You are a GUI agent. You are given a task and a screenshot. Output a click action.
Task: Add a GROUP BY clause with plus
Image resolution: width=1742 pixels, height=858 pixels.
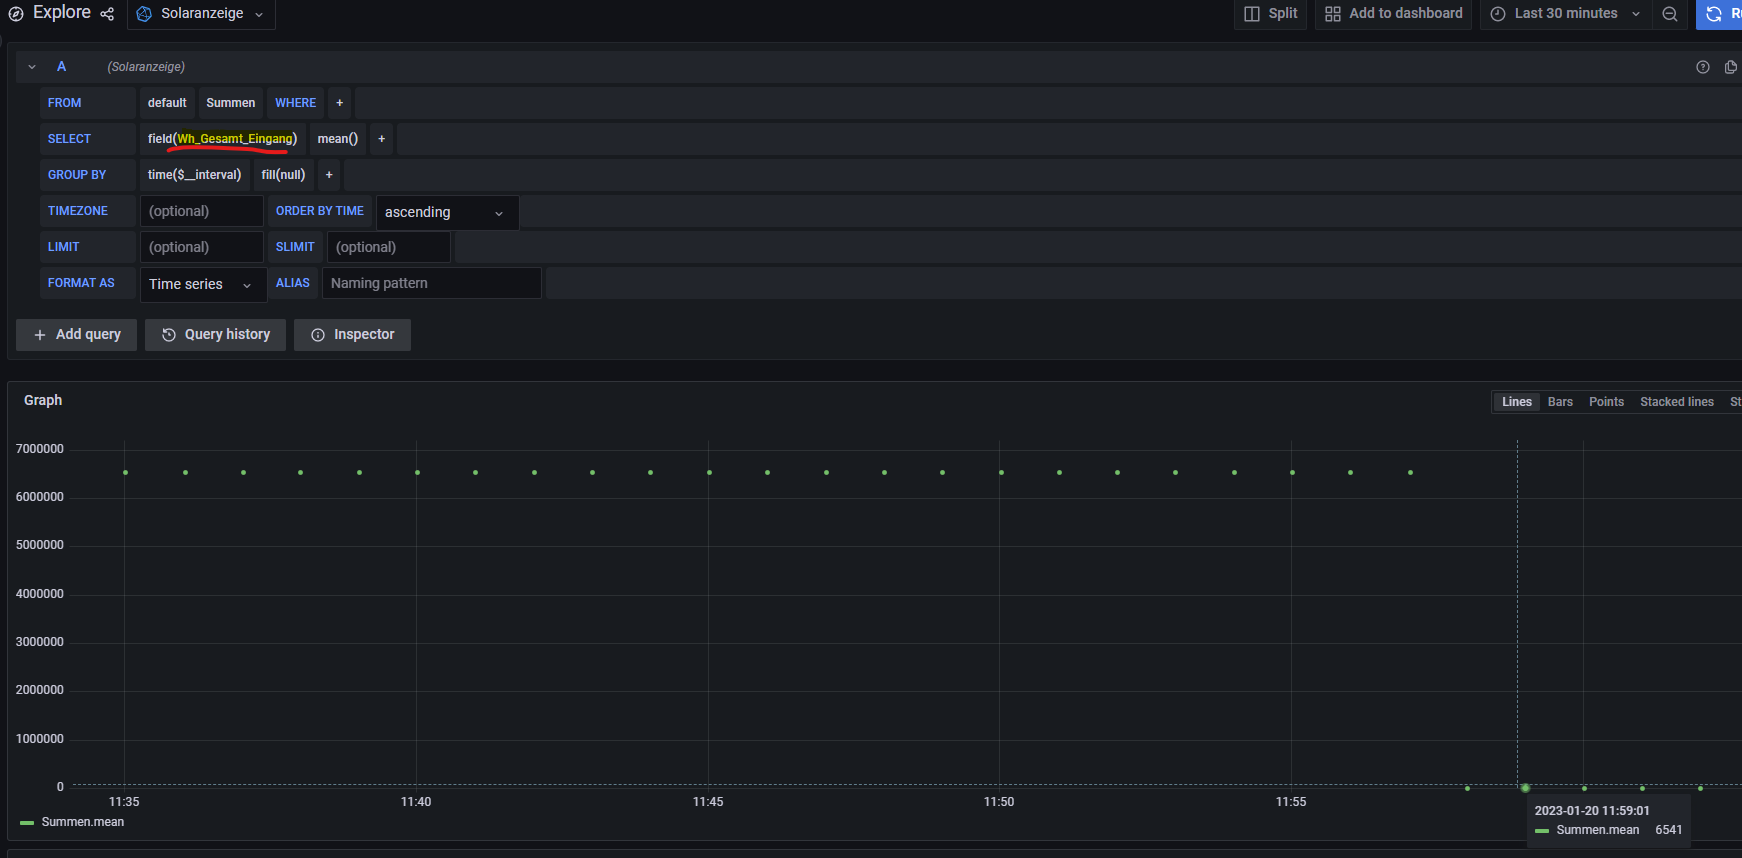coord(329,175)
